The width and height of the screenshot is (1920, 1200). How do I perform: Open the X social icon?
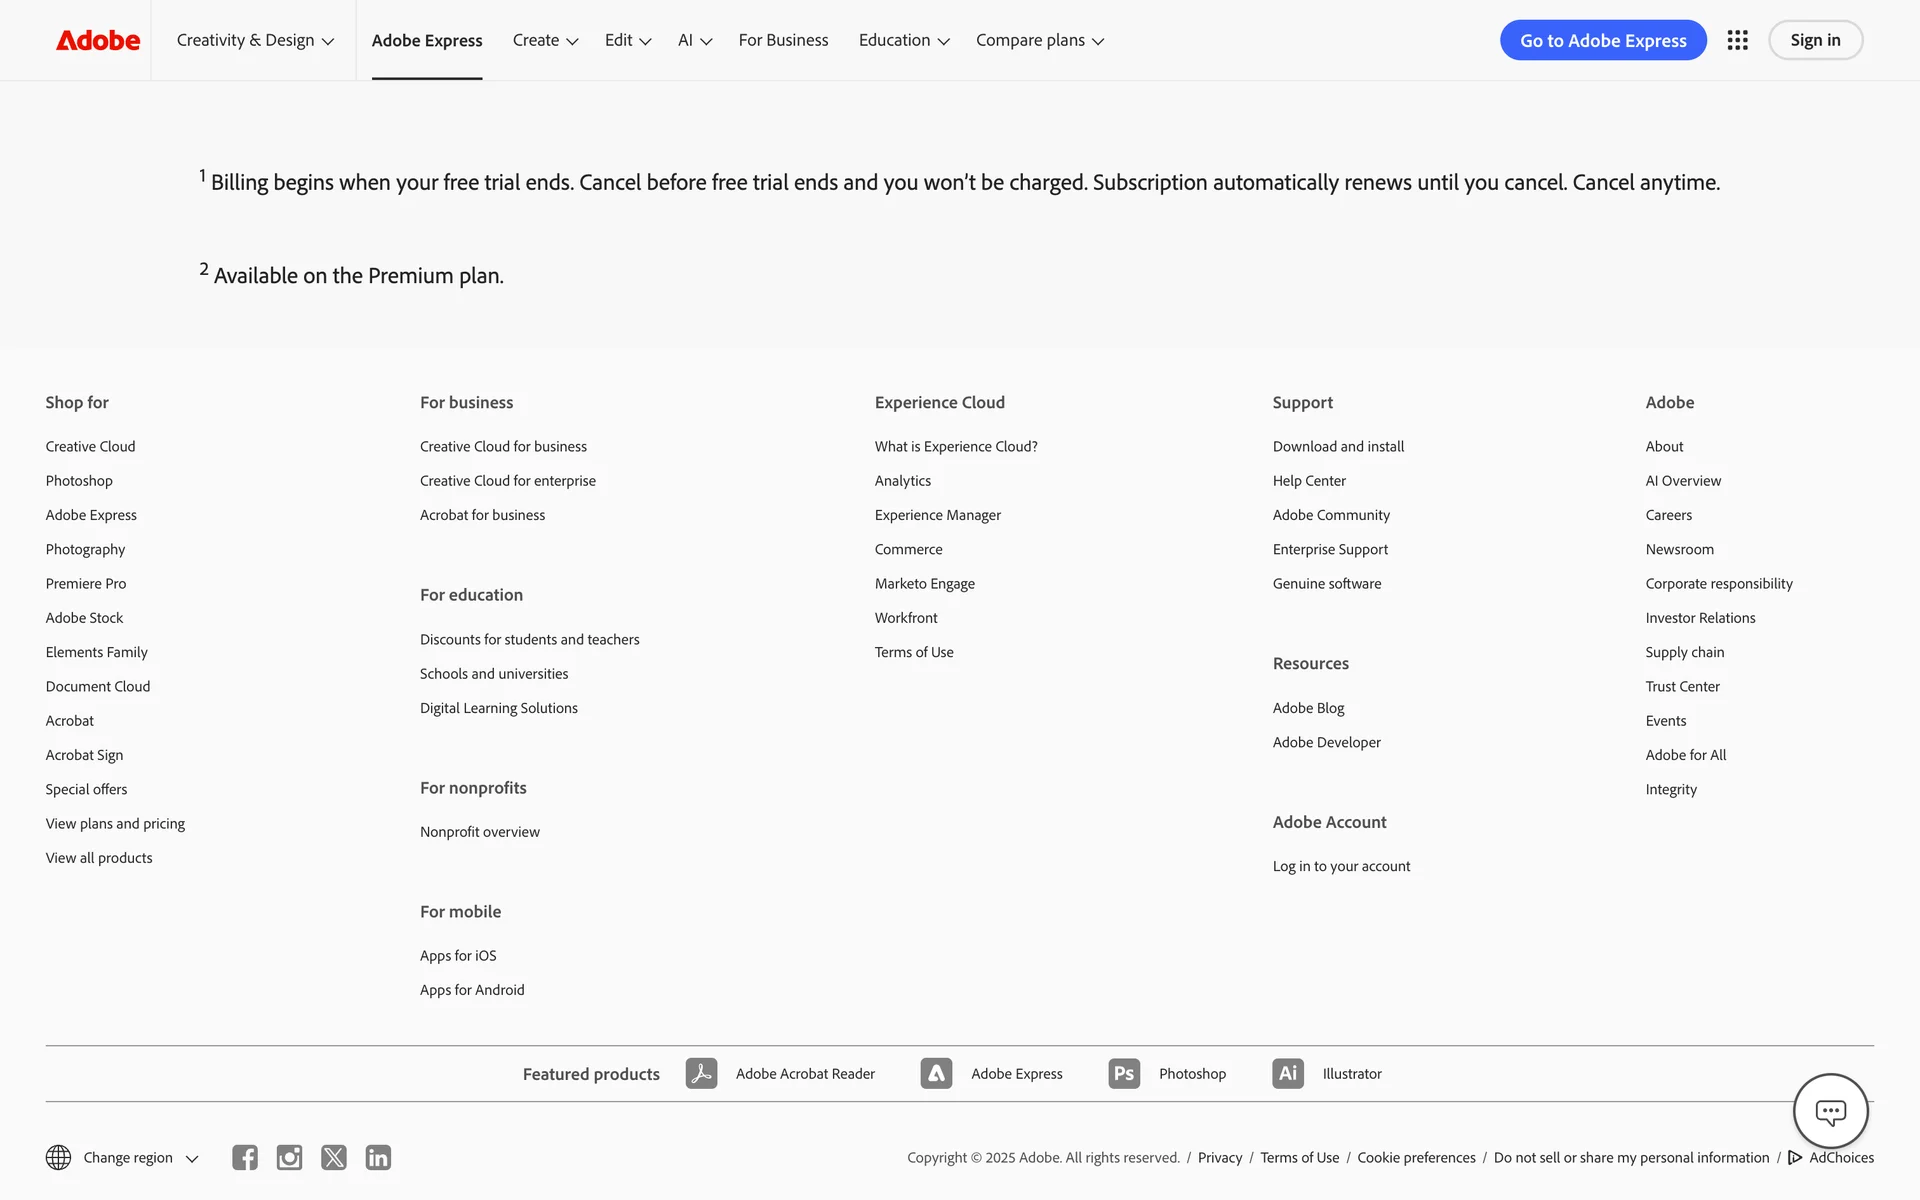(x=334, y=1157)
